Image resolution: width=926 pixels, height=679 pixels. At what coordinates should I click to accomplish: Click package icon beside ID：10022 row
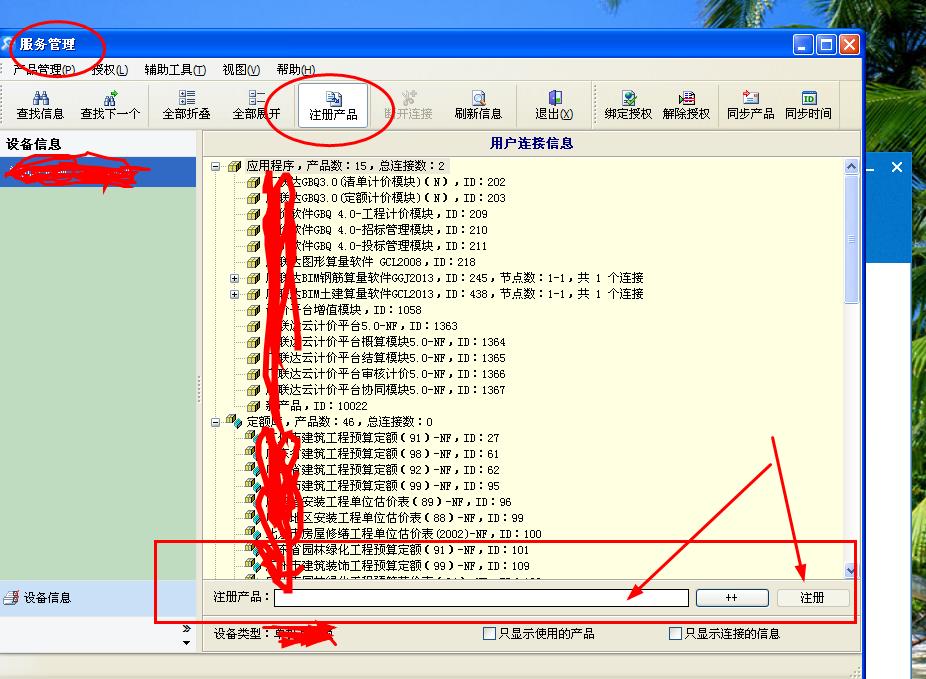253,406
